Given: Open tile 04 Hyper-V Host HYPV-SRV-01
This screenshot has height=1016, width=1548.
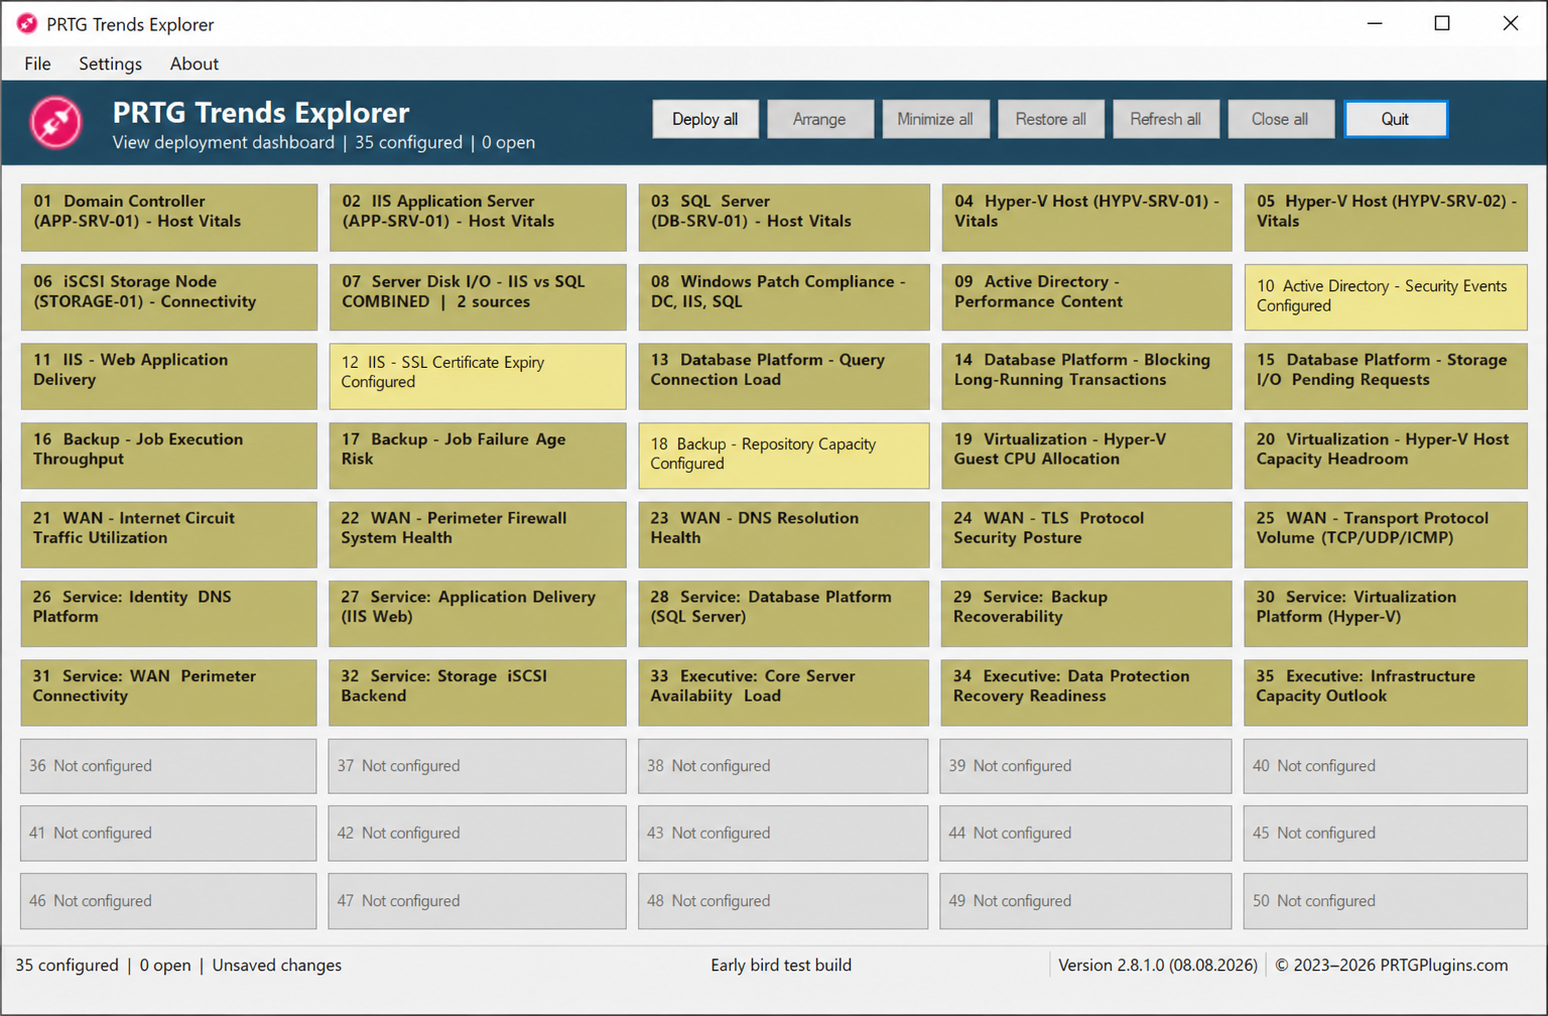Looking at the screenshot, I should (1086, 217).
